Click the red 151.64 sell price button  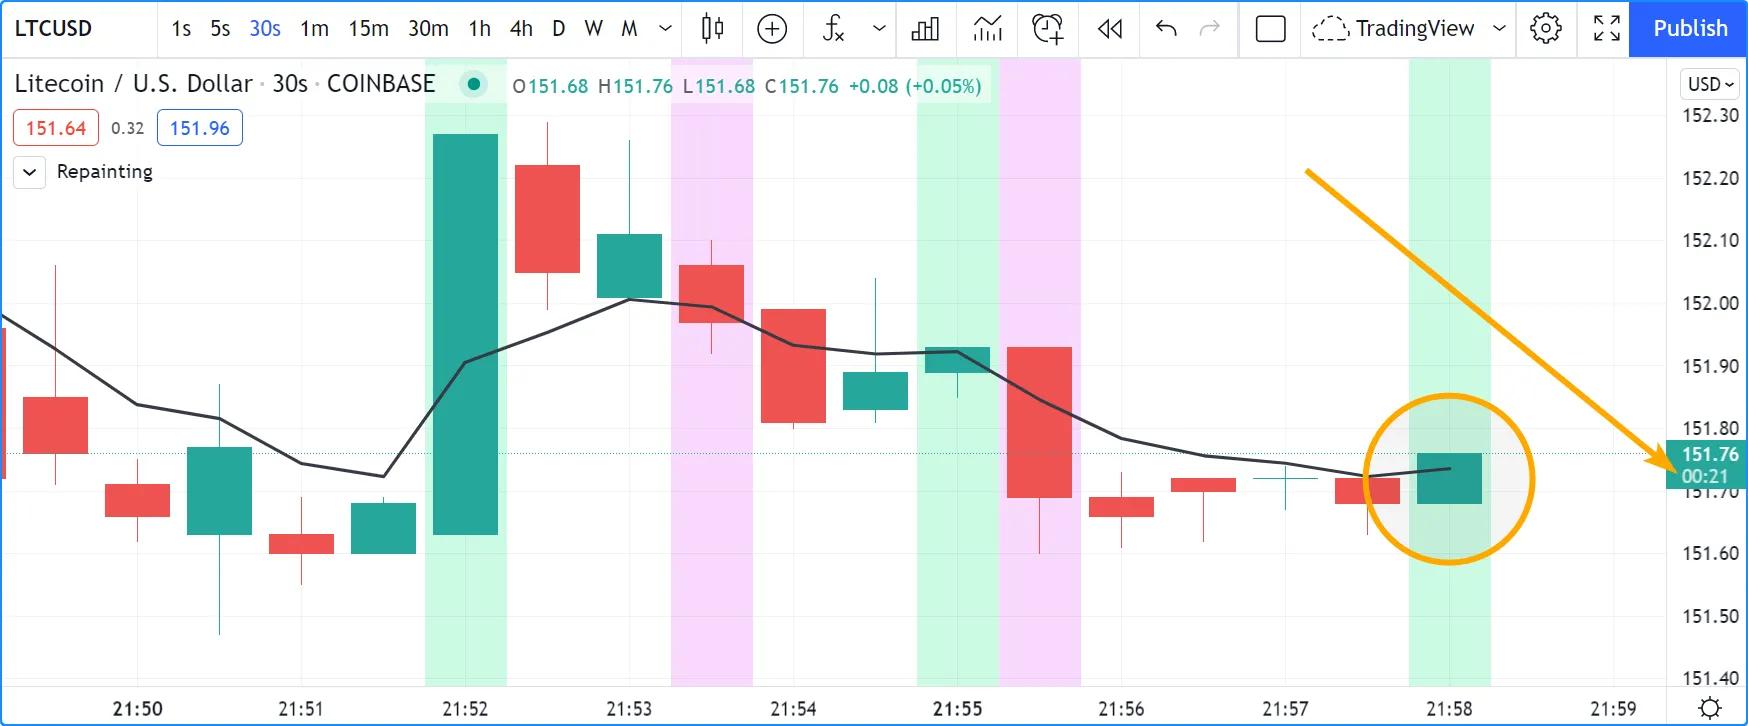56,128
